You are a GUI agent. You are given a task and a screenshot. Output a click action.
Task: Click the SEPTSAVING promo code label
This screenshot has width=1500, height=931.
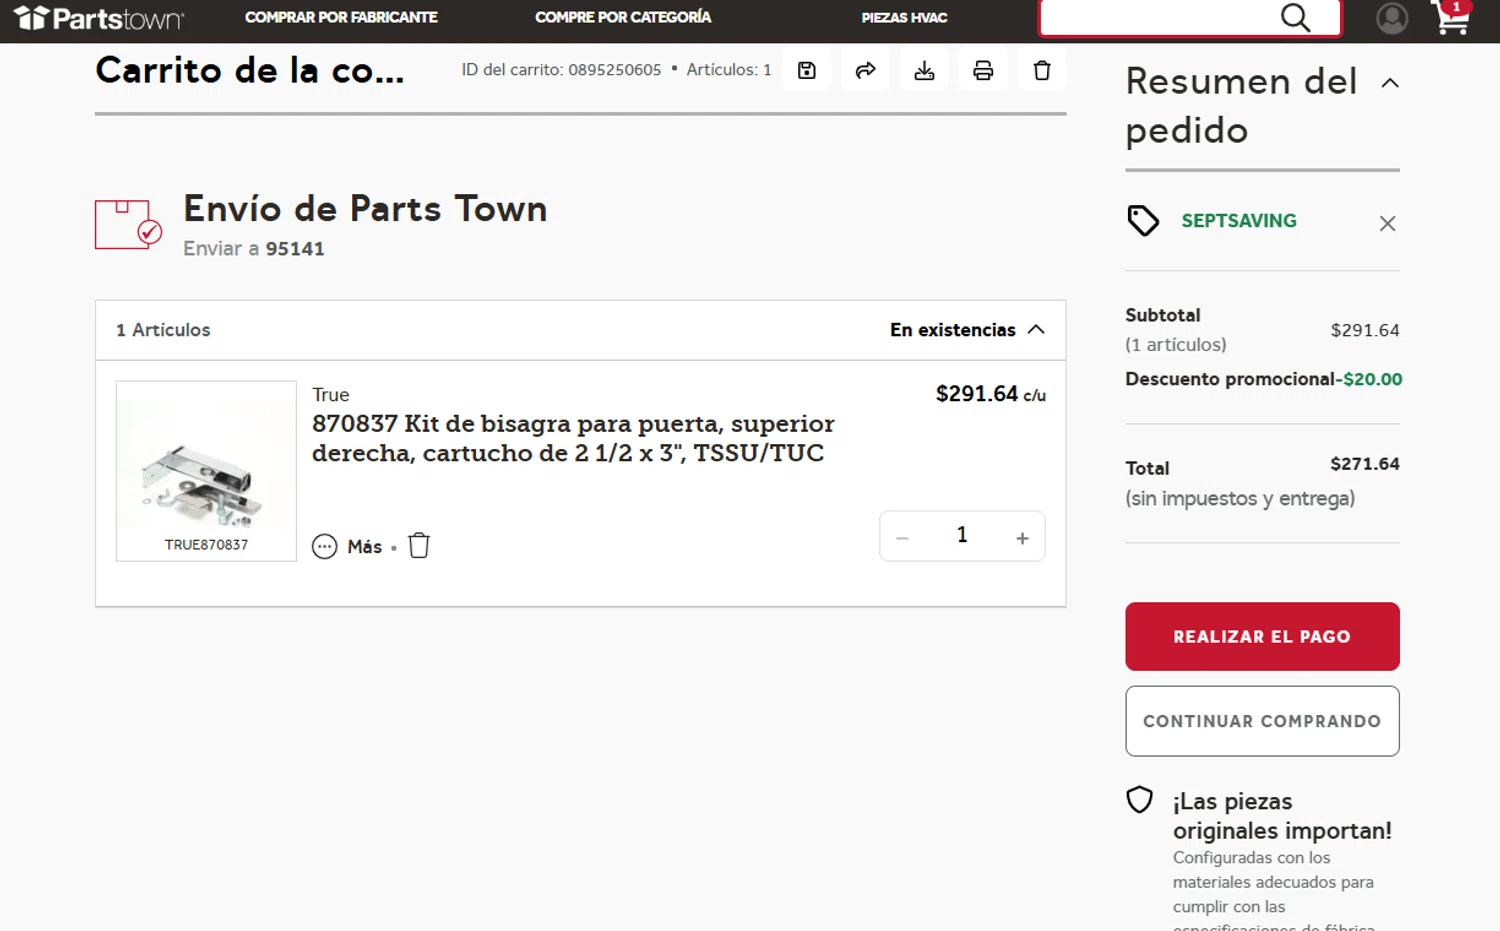coord(1239,221)
